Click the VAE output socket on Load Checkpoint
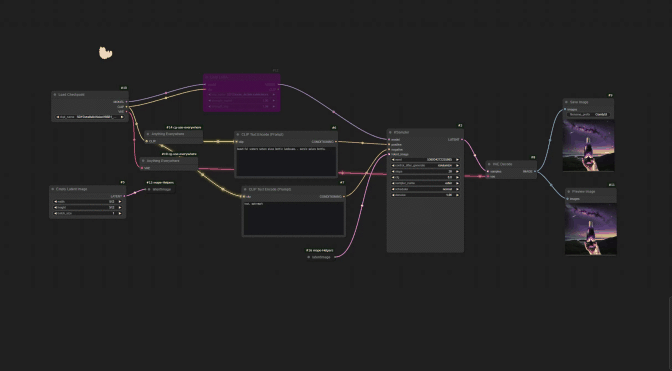 (126, 111)
